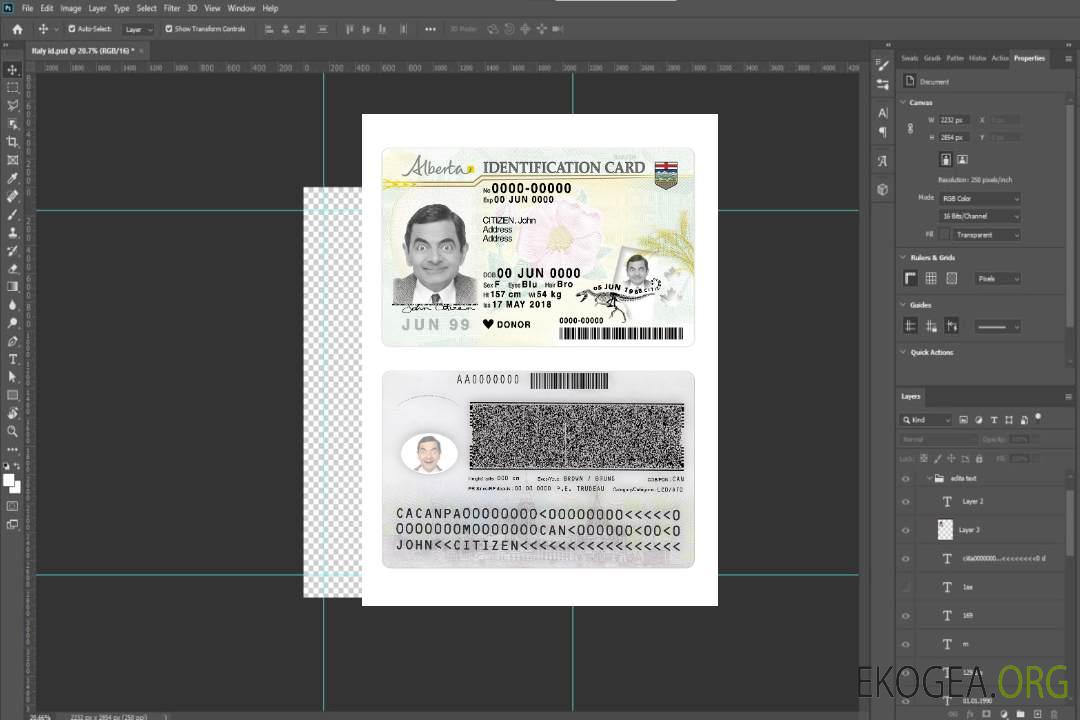Select the Rectangular Marquee tool
This screenshot has width=1080, height=720.
point(13,87)
